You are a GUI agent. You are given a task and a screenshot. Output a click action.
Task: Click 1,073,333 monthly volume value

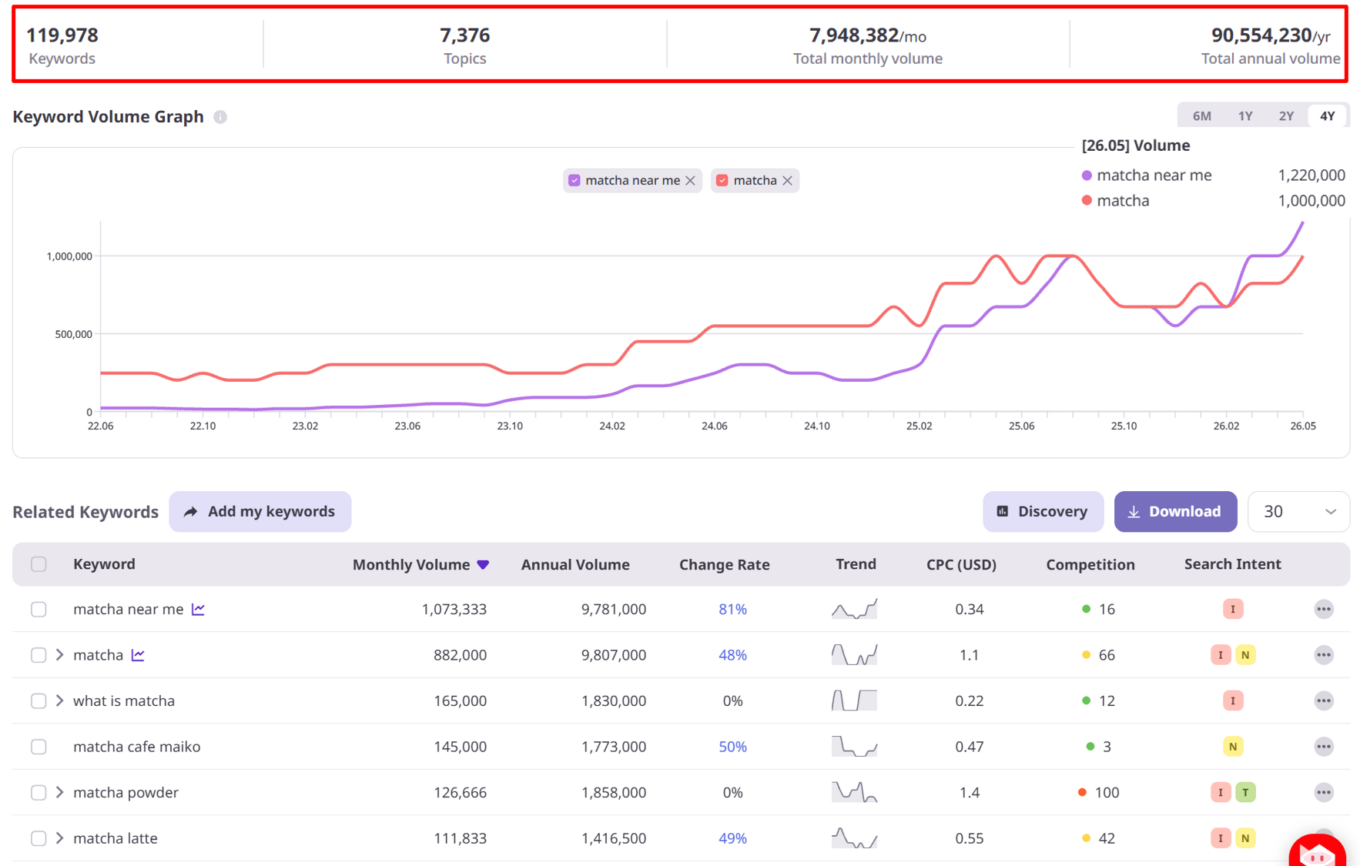pyautogui.click(x=454, y=609)
